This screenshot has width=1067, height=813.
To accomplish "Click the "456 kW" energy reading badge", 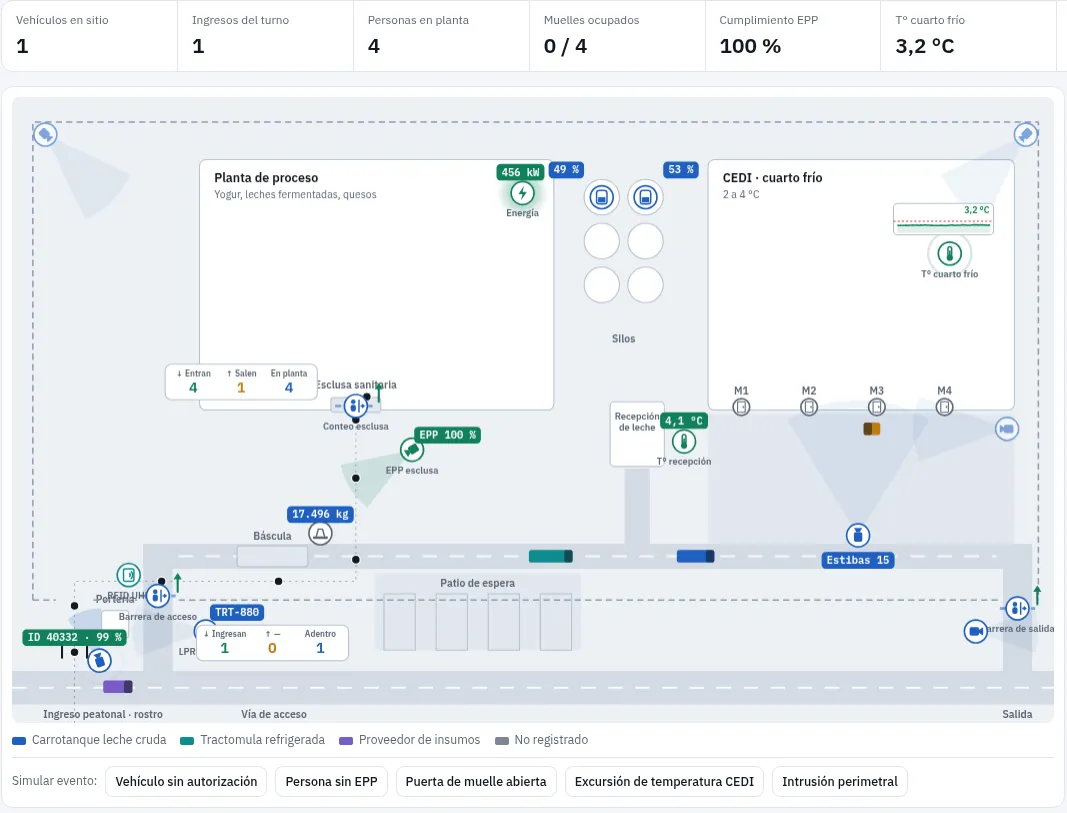I will pyautogui.click(x=520, y=172).
